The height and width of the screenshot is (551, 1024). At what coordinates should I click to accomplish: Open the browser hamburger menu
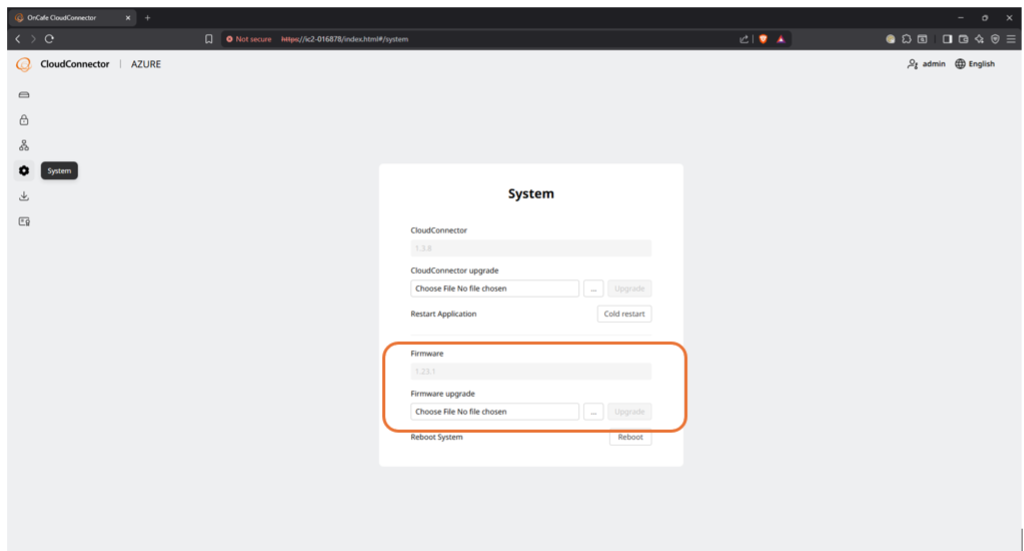click(1011, 39)
